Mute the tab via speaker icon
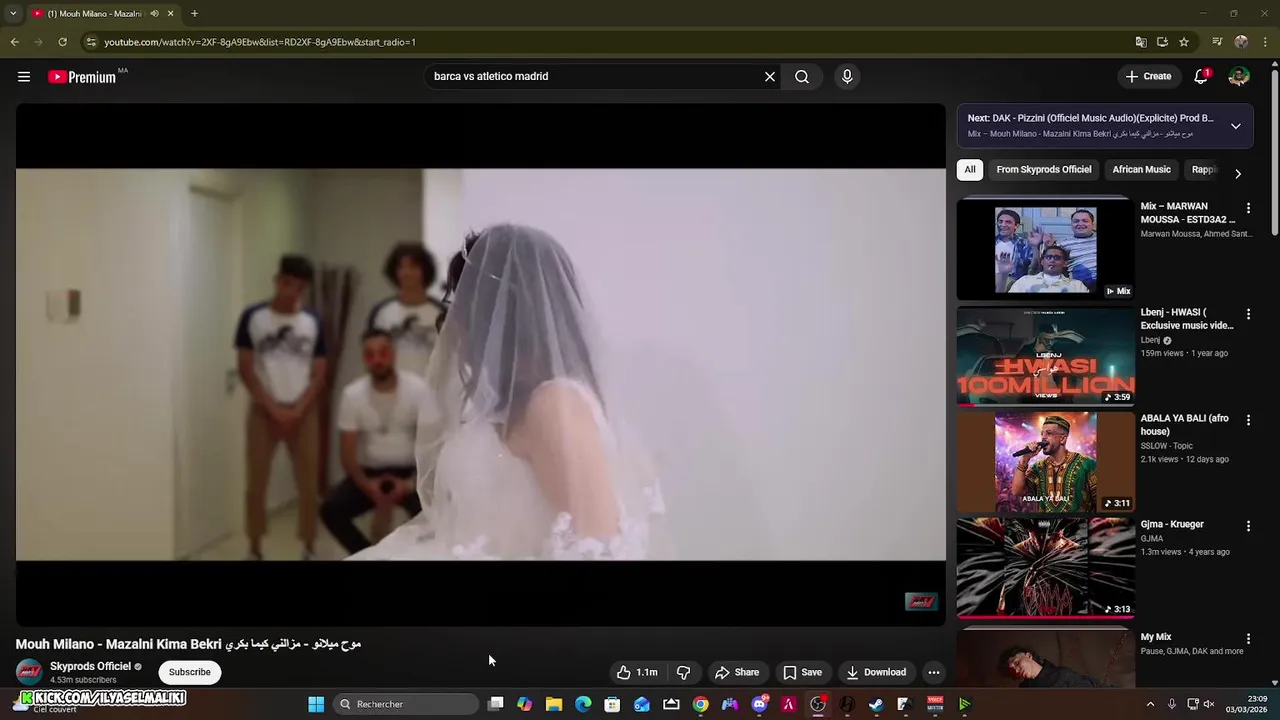 pos(154,13)
